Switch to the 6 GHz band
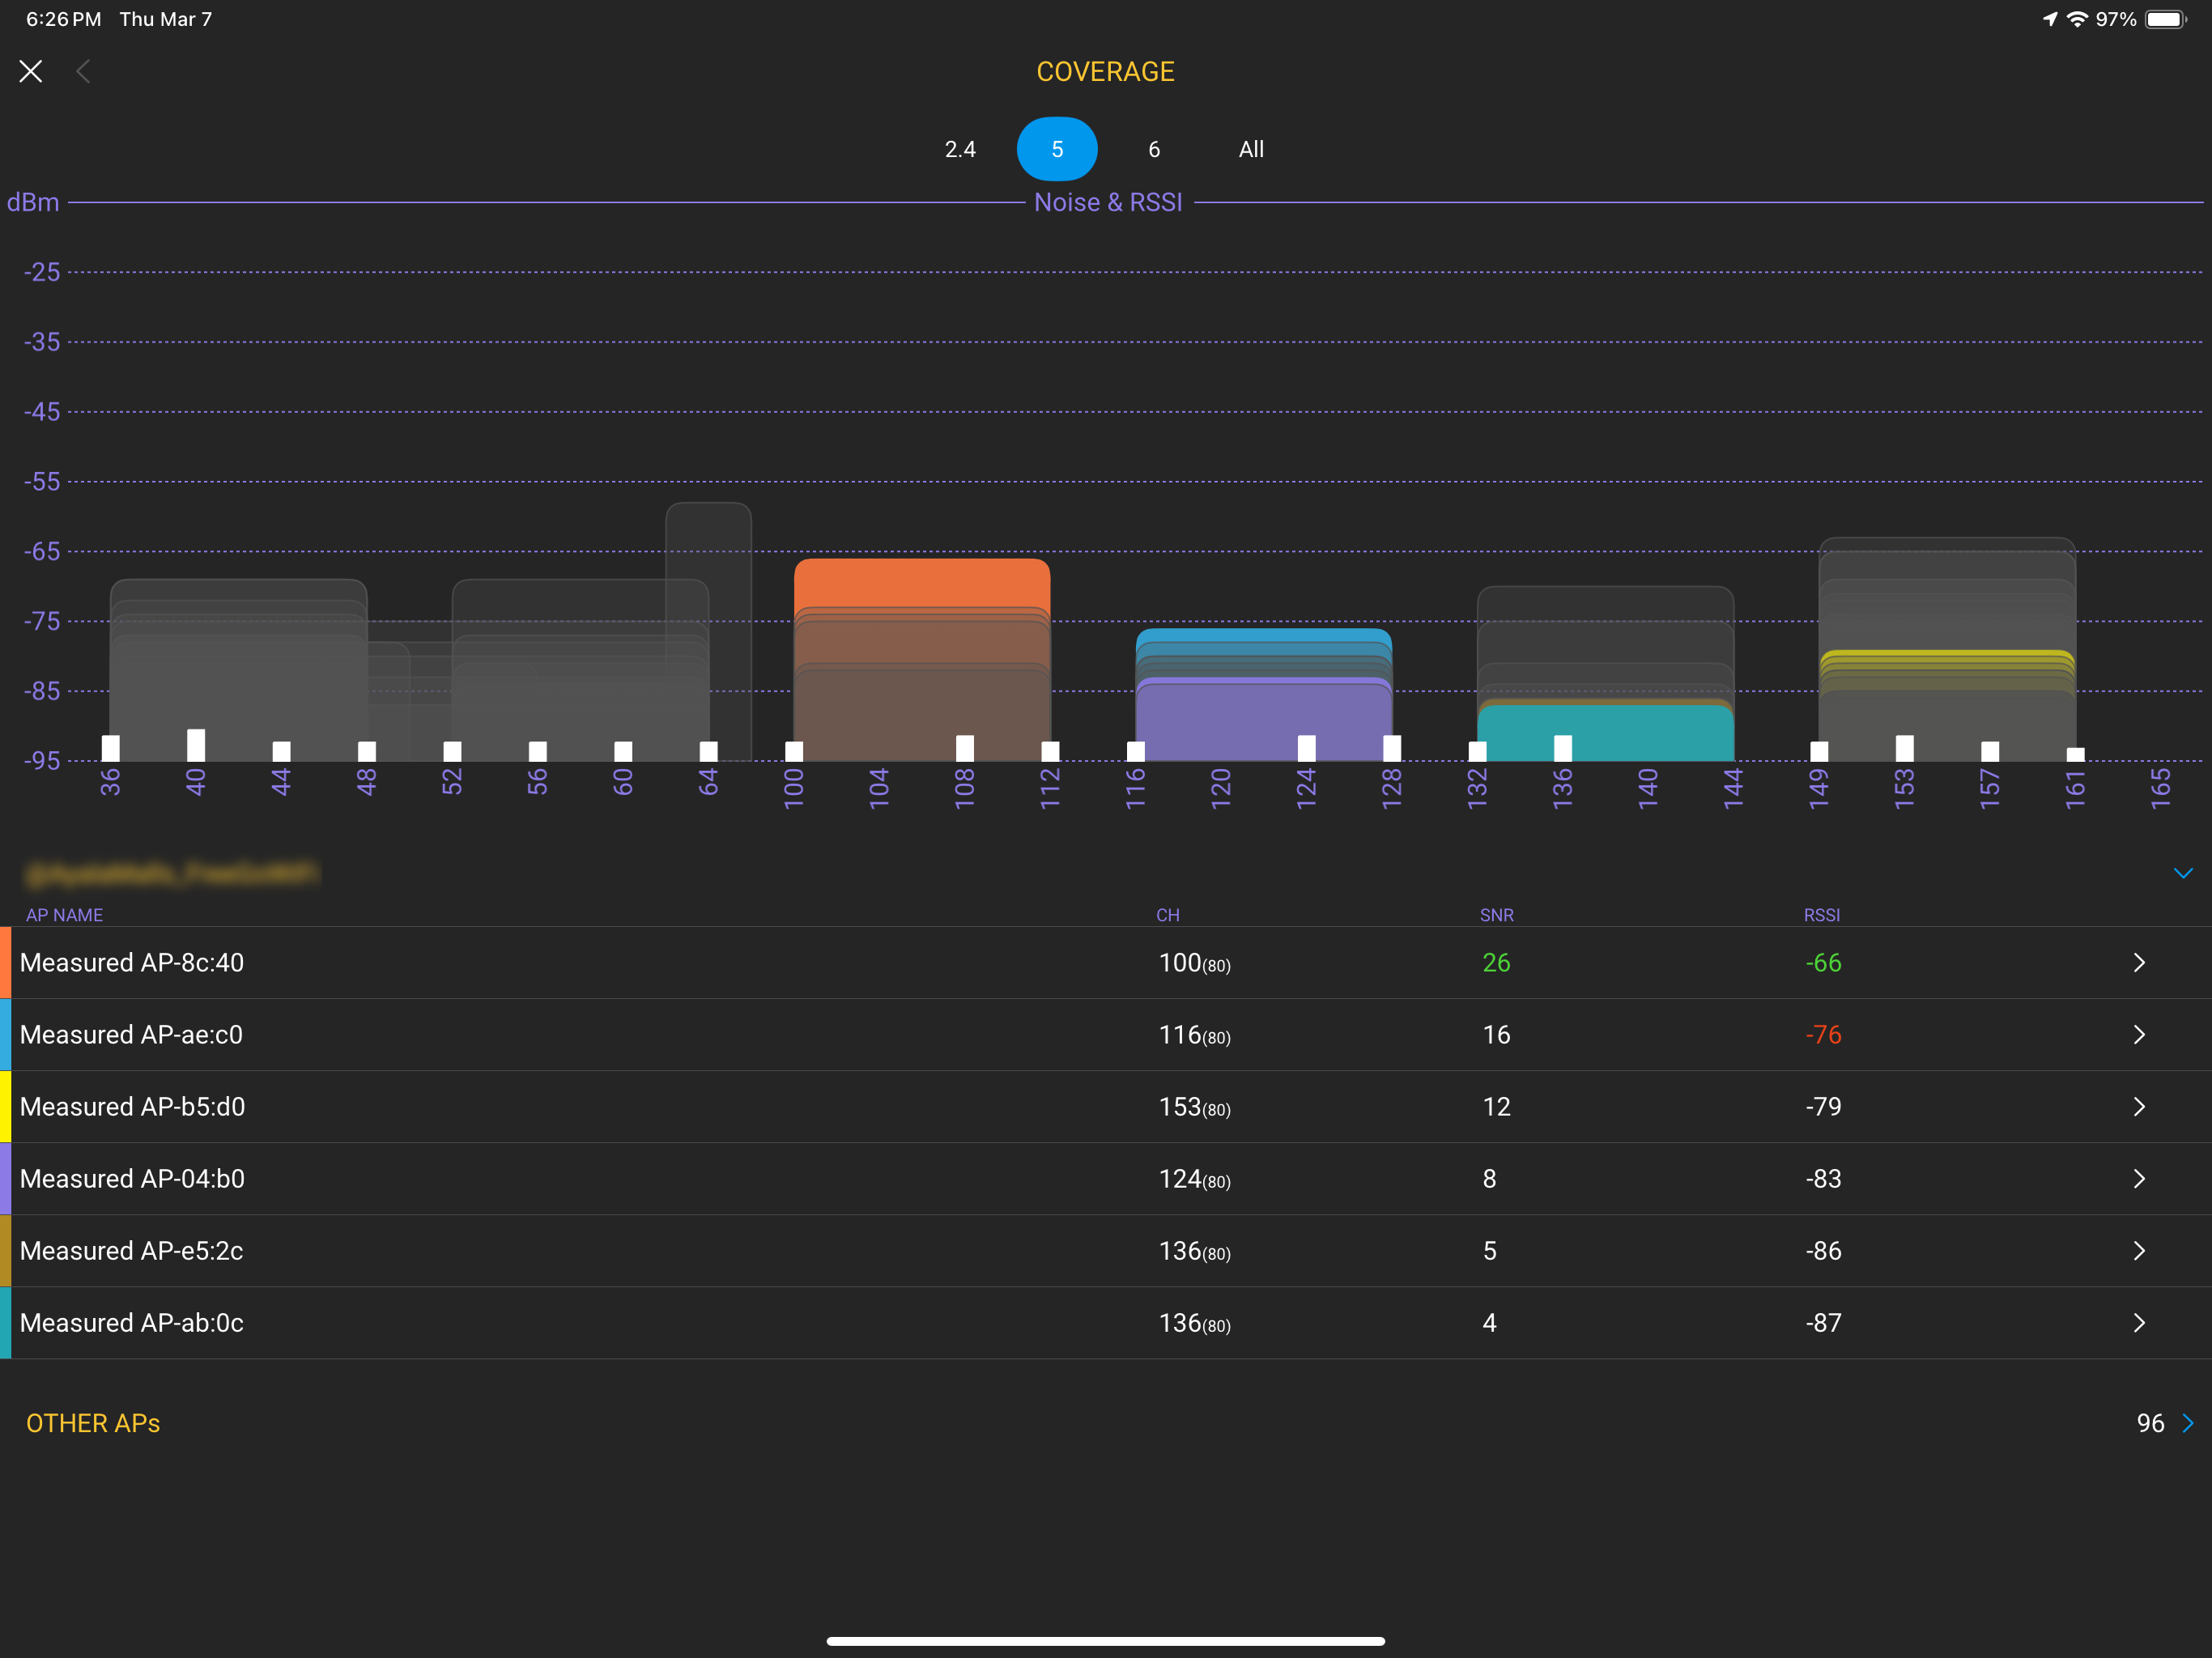The width and height of the screenshot is (2212, 1658). pyautogui.click(x=1154, y=149)
